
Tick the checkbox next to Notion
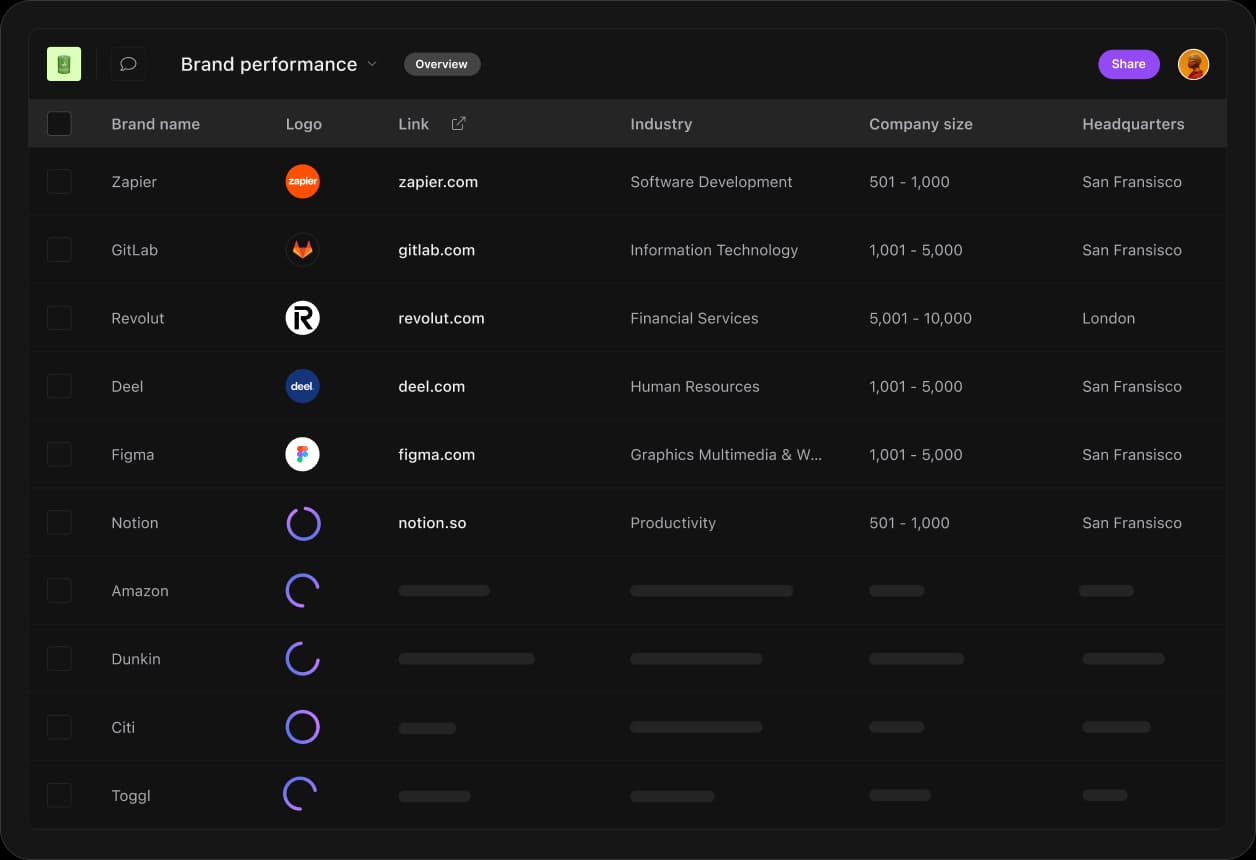(59, 522)
